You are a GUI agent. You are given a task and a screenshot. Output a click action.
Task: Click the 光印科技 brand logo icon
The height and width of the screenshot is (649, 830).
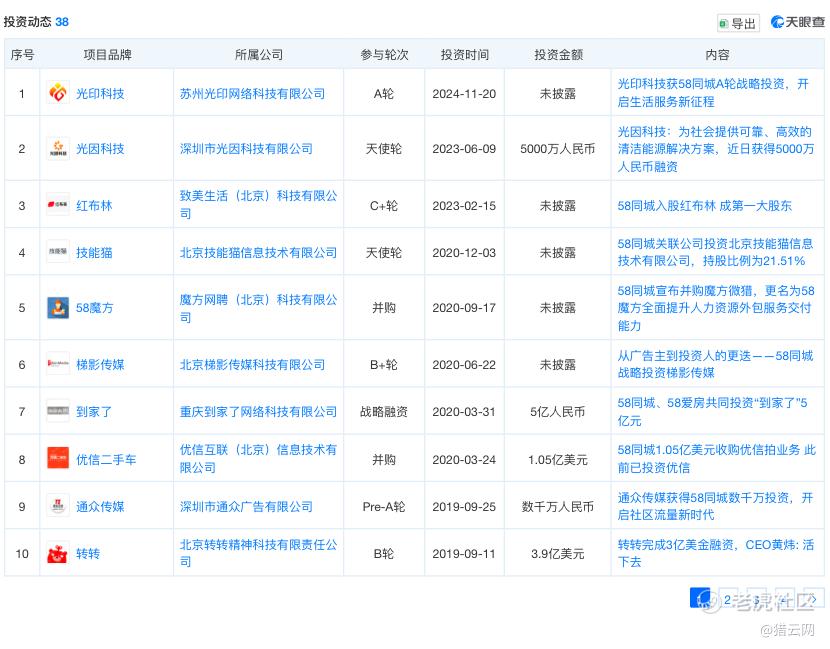coord(58,93)
